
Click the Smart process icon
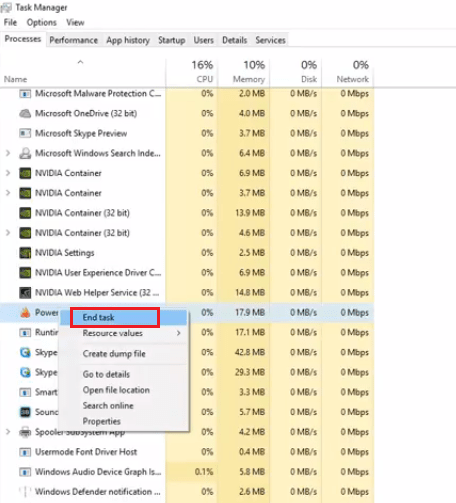tap(25, 392)
